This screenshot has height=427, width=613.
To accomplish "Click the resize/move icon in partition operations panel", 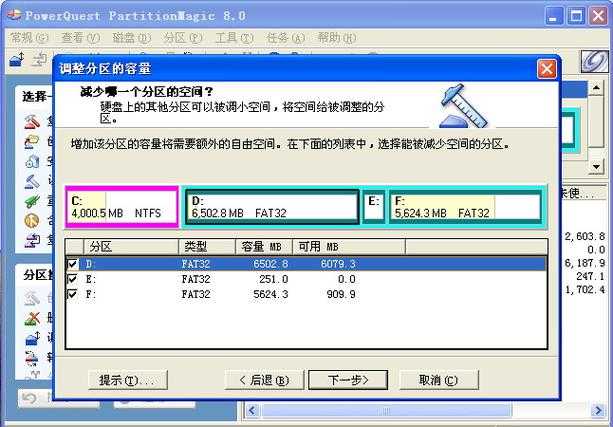I will point(32,339).
